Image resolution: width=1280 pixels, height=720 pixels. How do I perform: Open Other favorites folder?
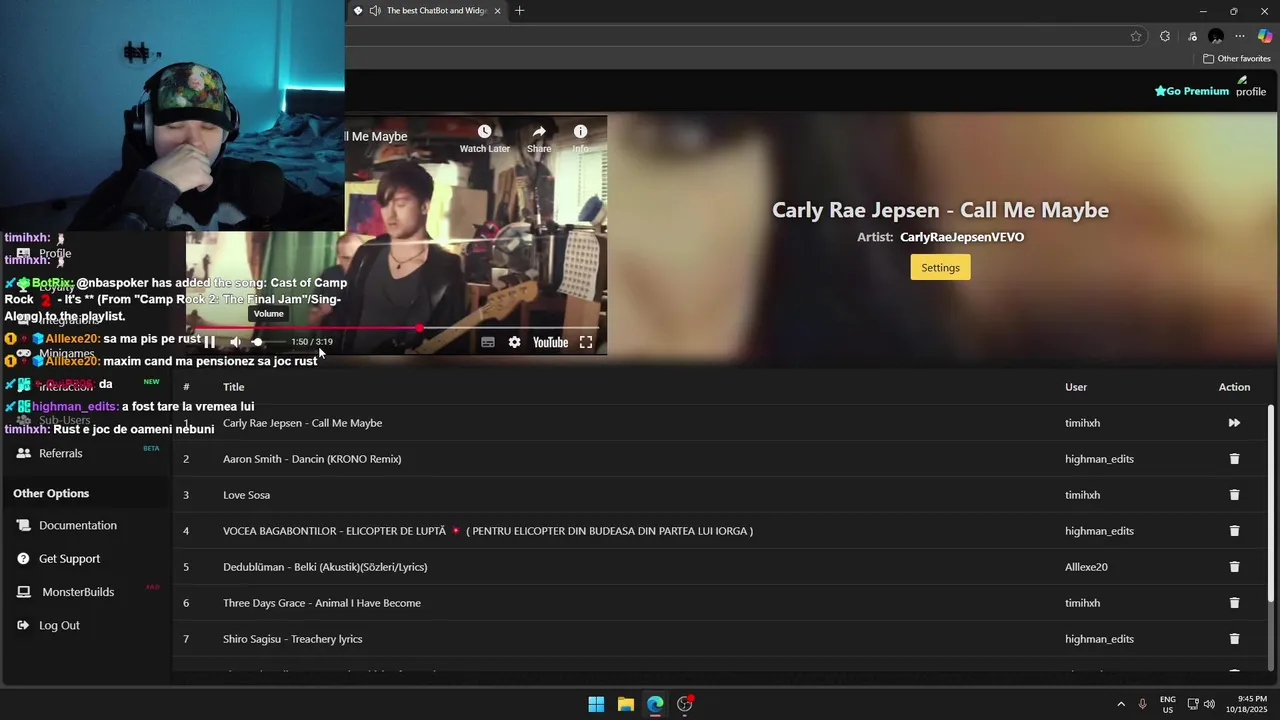pyautogui.click(x=1237, y=59)
